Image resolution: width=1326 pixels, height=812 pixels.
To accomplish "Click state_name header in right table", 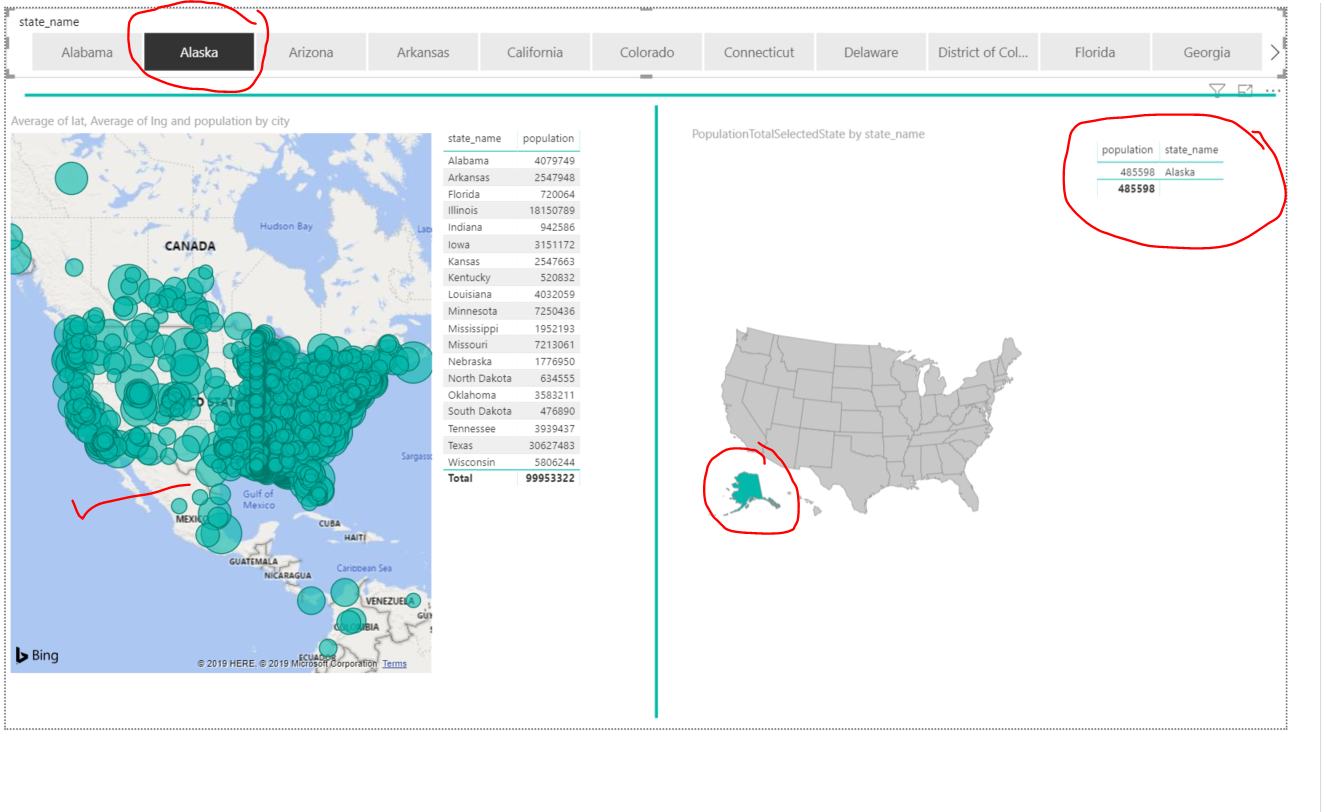I will point(1191,150).
